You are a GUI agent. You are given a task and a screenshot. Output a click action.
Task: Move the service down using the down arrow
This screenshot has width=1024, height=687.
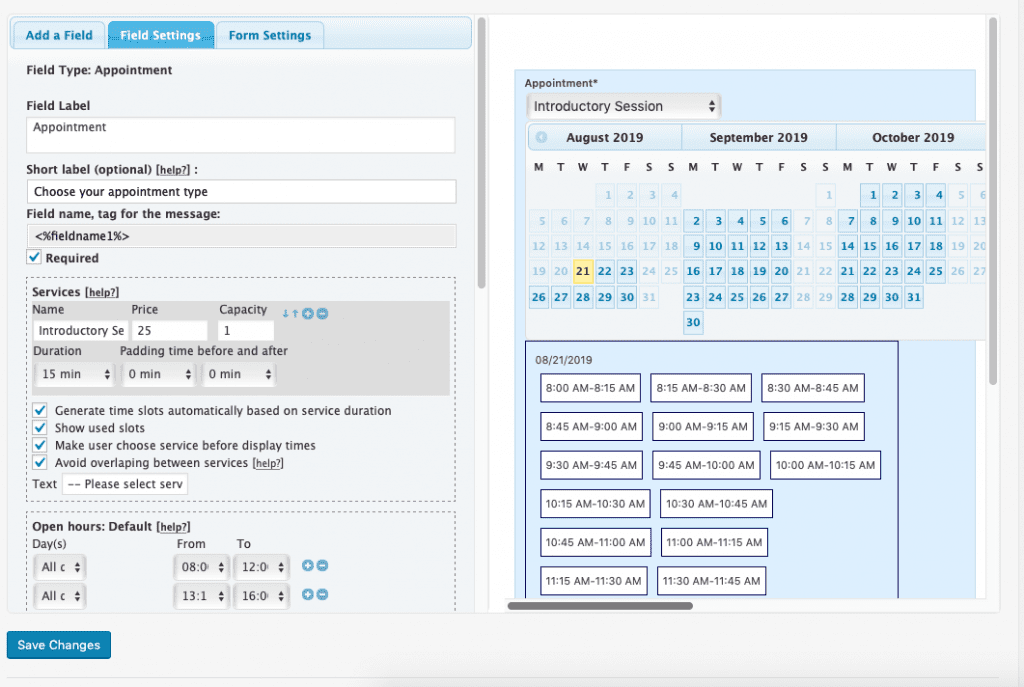coord(285,312)
